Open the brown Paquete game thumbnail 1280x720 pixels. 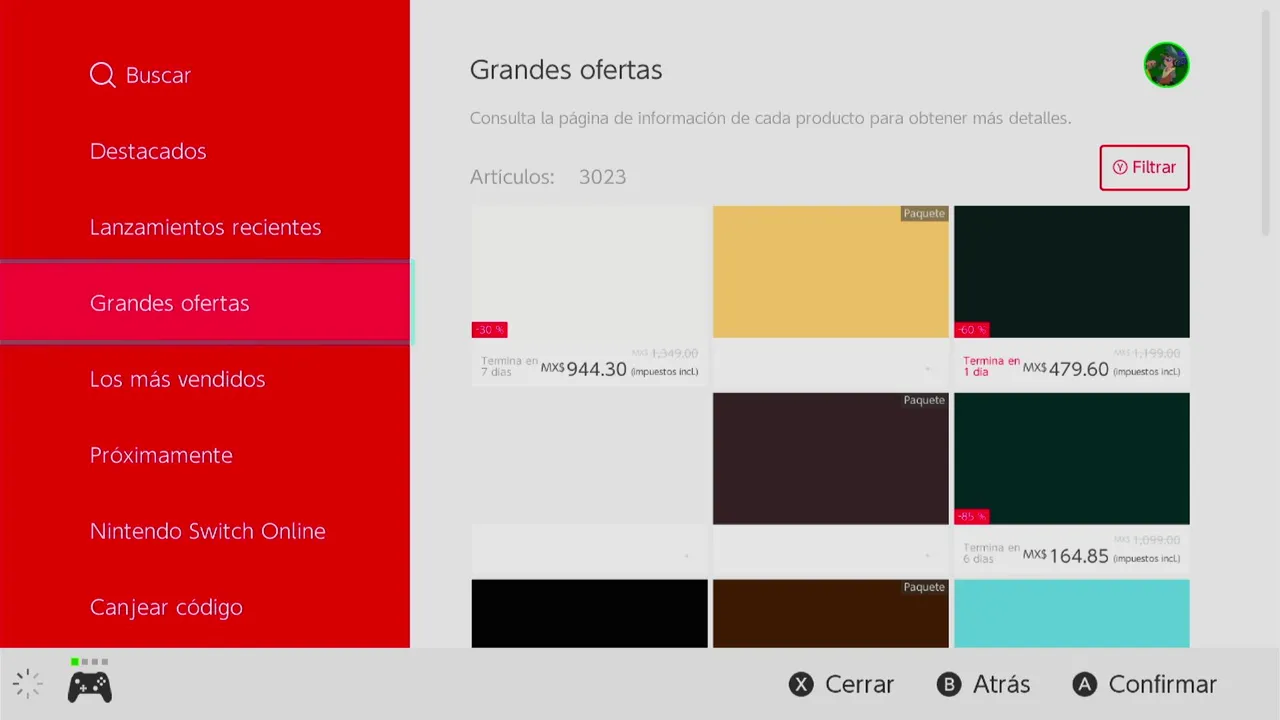coord(830,613)
